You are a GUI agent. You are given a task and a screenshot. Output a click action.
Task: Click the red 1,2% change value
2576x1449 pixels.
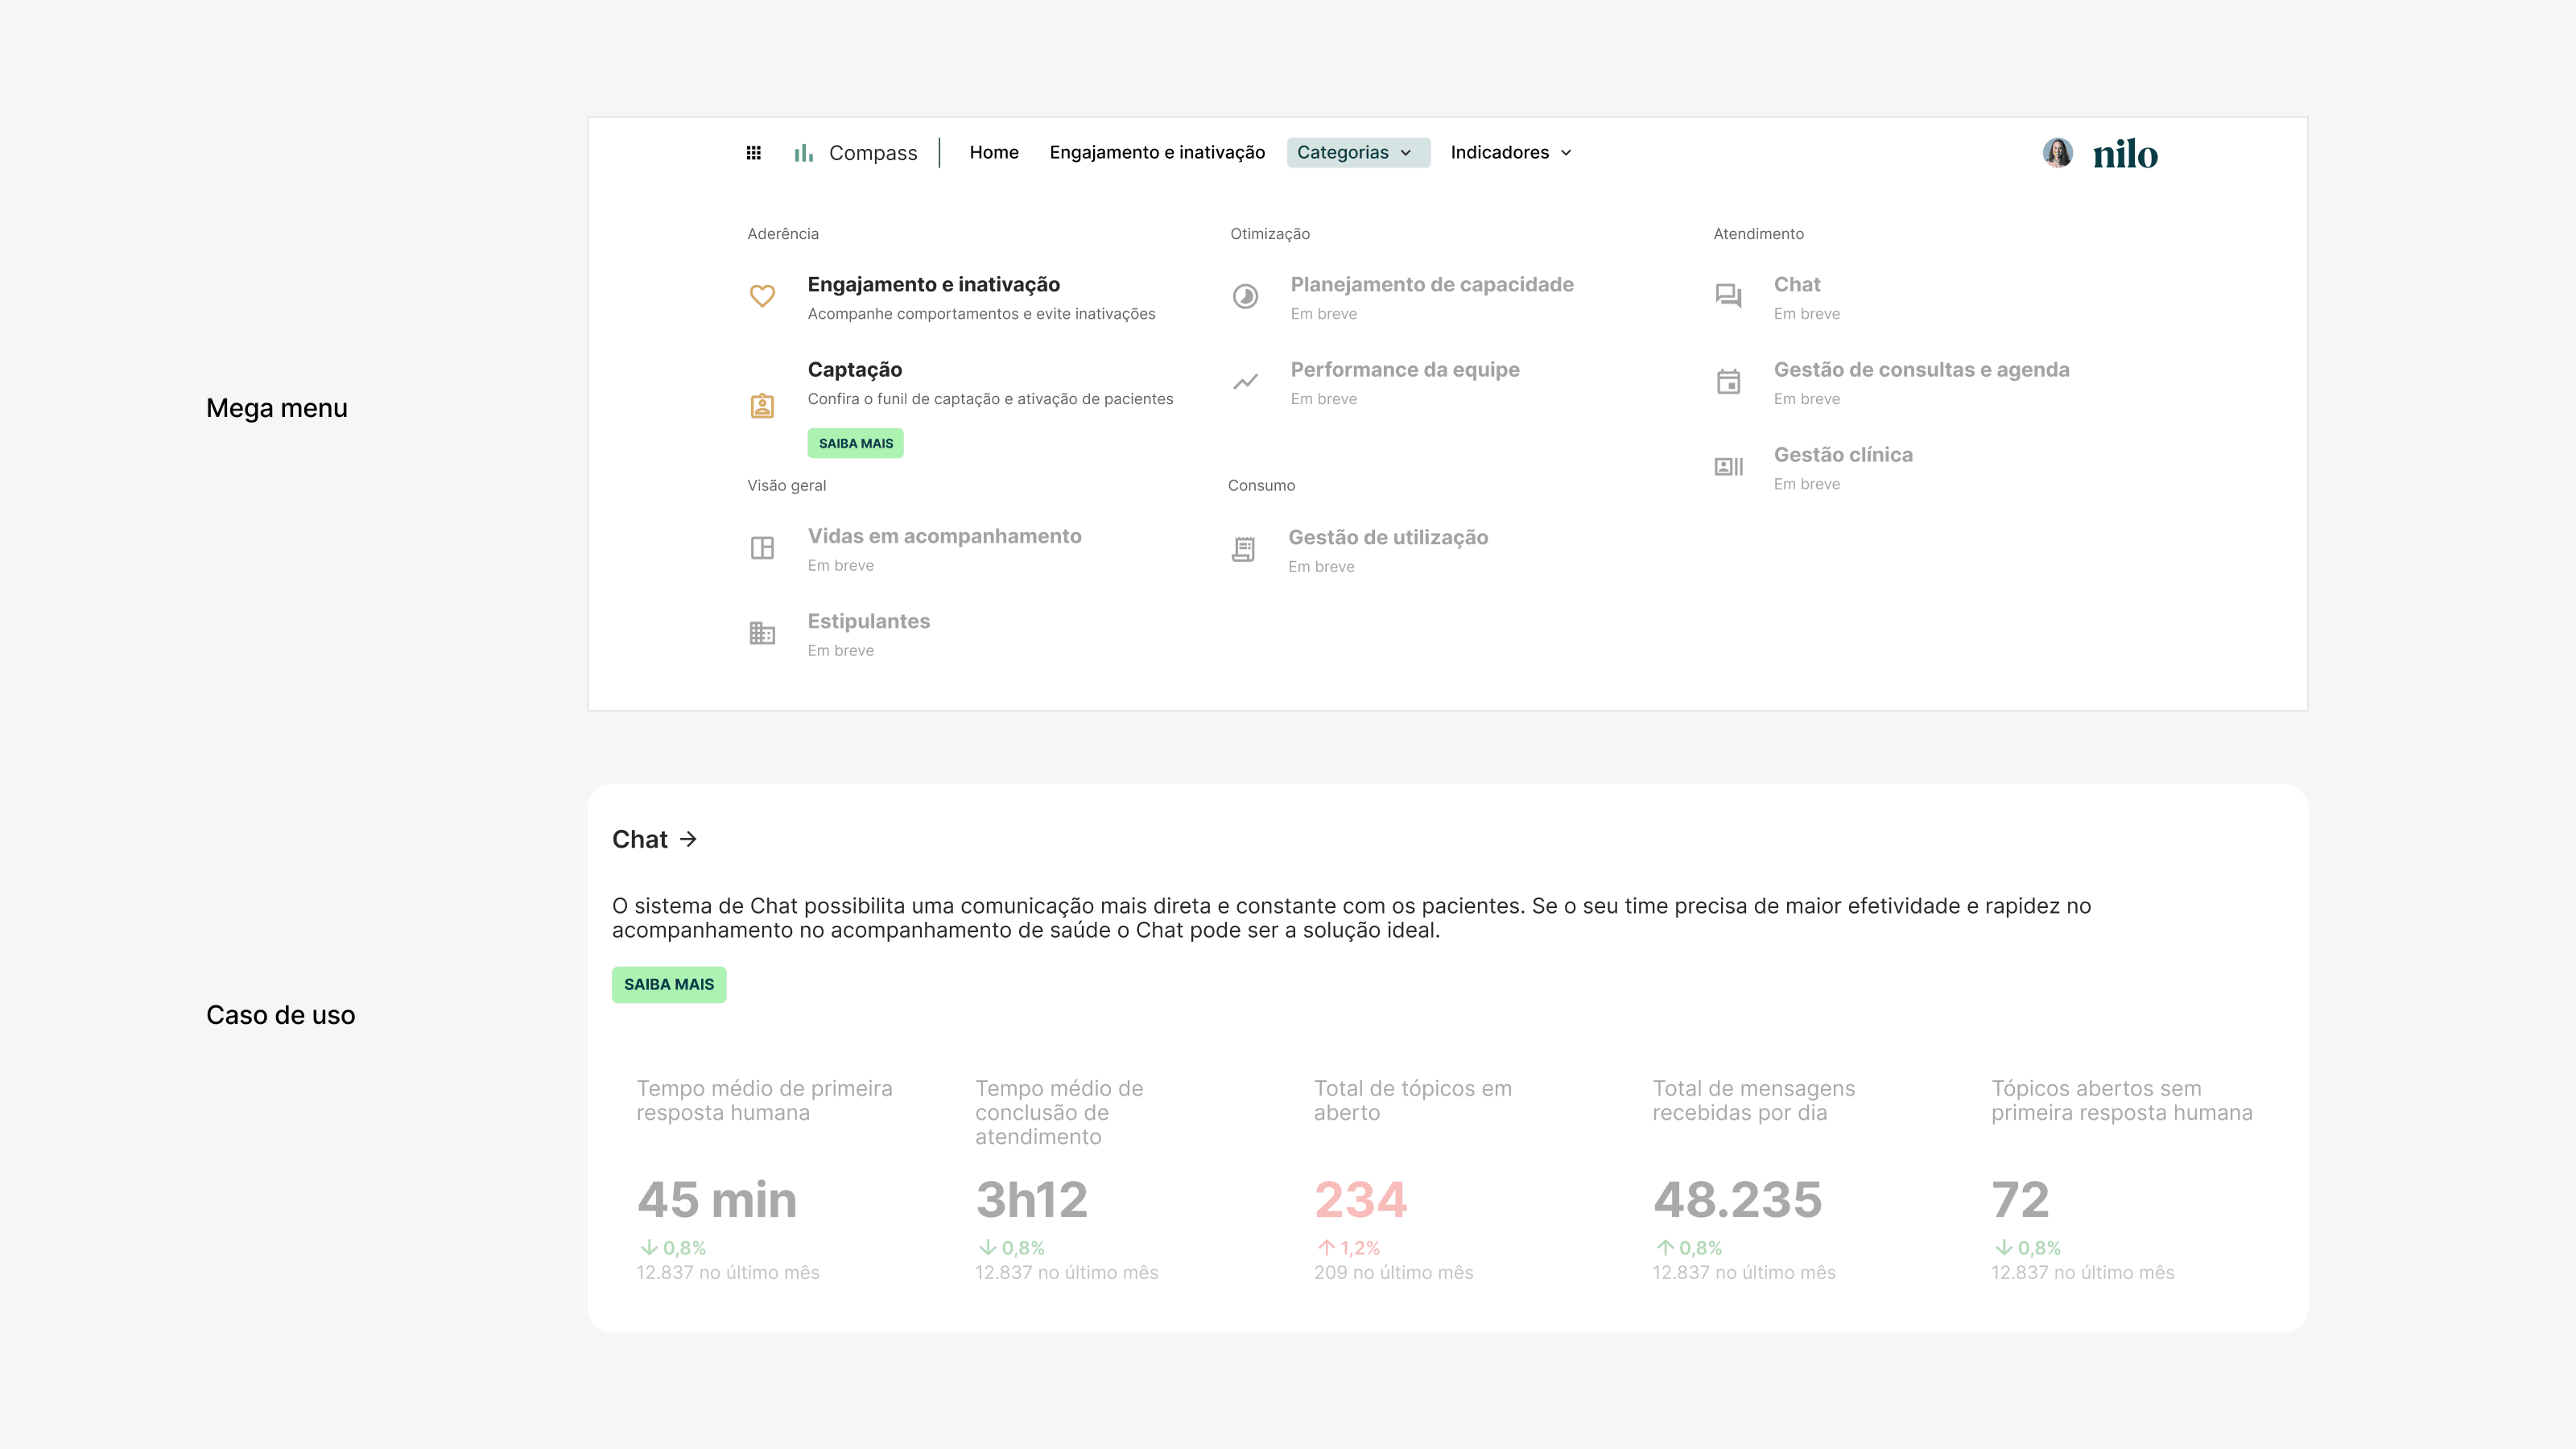[1359, 1248]
